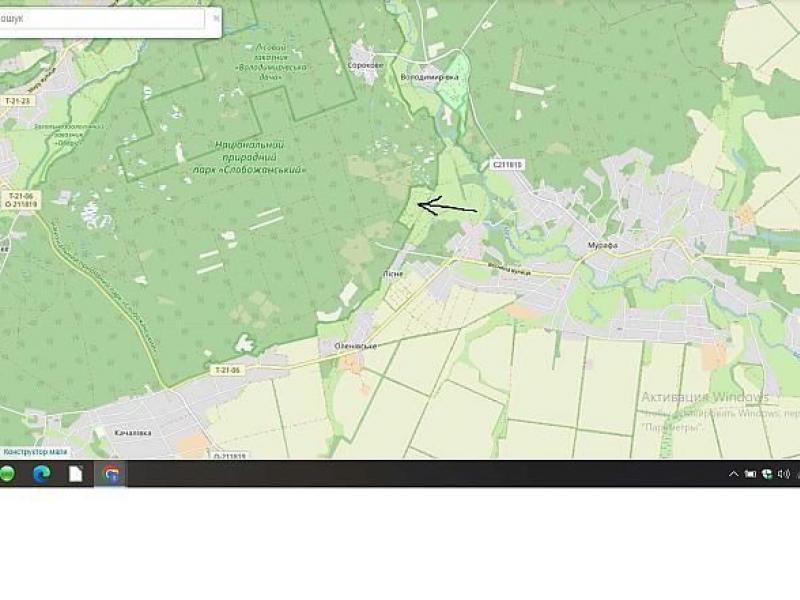Select the Сороковe village label on map
Image resolution: width=800 pixels, height=600 pixels.
[364, 64]
